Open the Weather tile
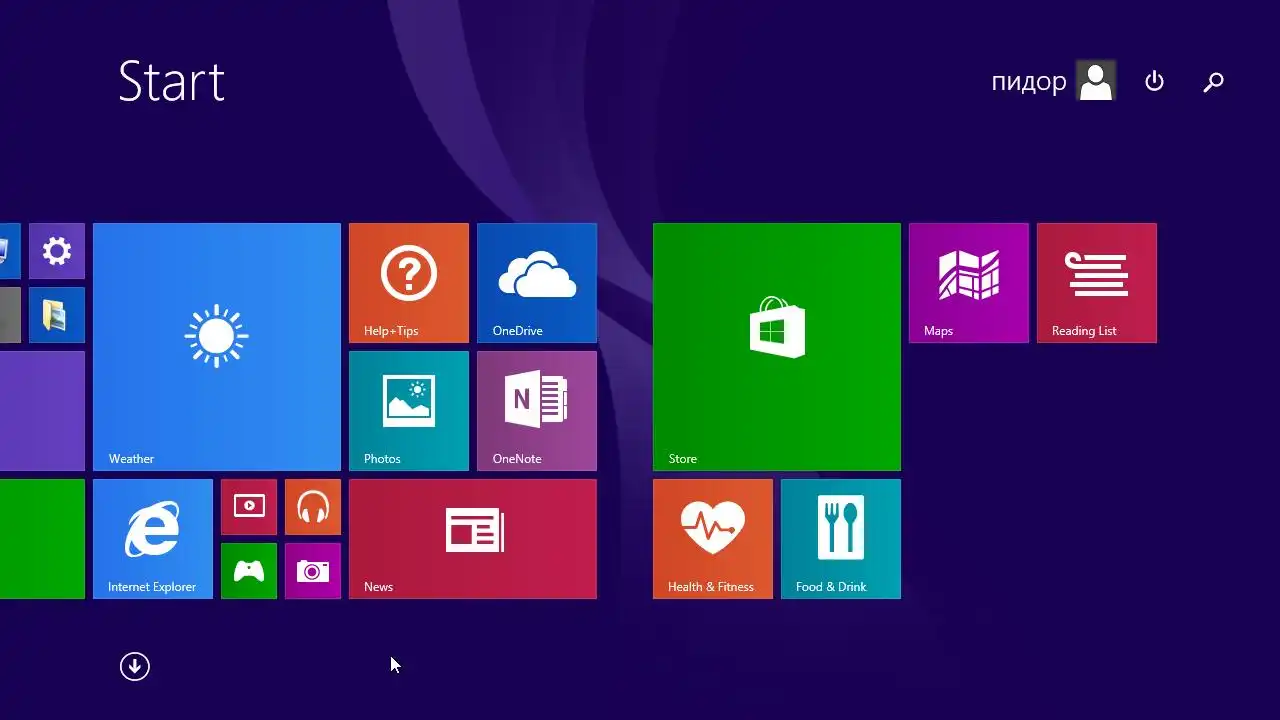The width and height of the screenshot is (1280, 720). click(217, 347)
